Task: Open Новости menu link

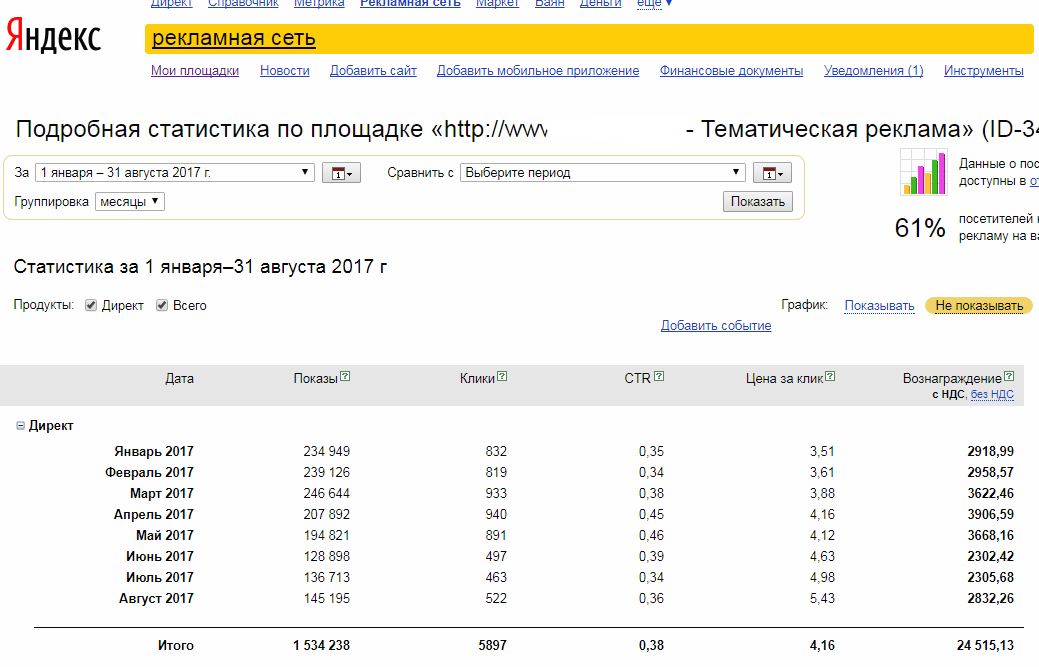Action: [x=285, y=71]
